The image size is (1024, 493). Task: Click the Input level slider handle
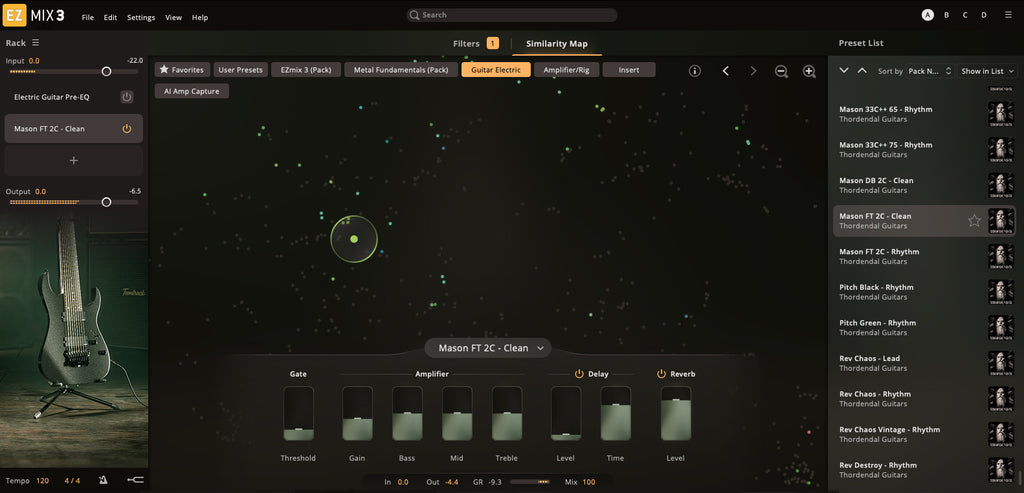pos(106,72)
